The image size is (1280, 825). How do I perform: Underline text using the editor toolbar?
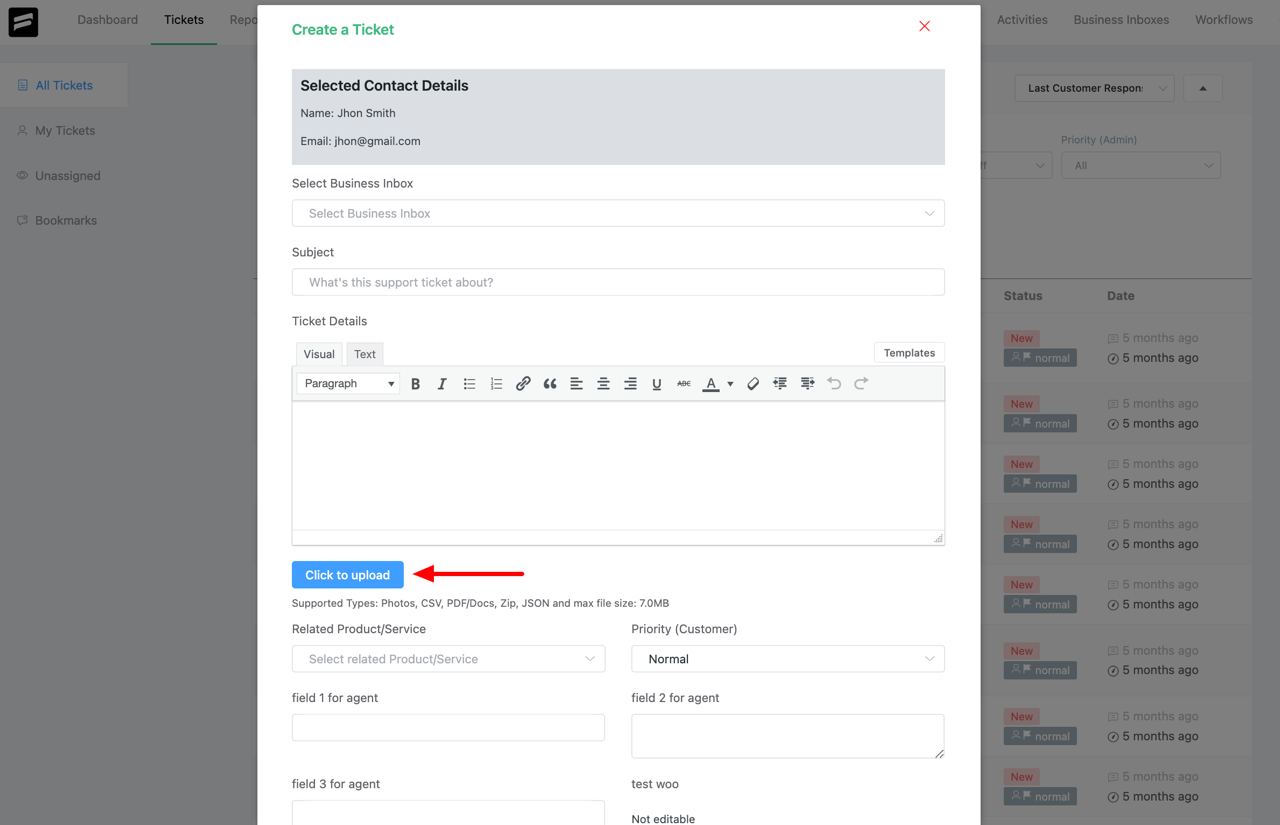[x=657, y=383]
